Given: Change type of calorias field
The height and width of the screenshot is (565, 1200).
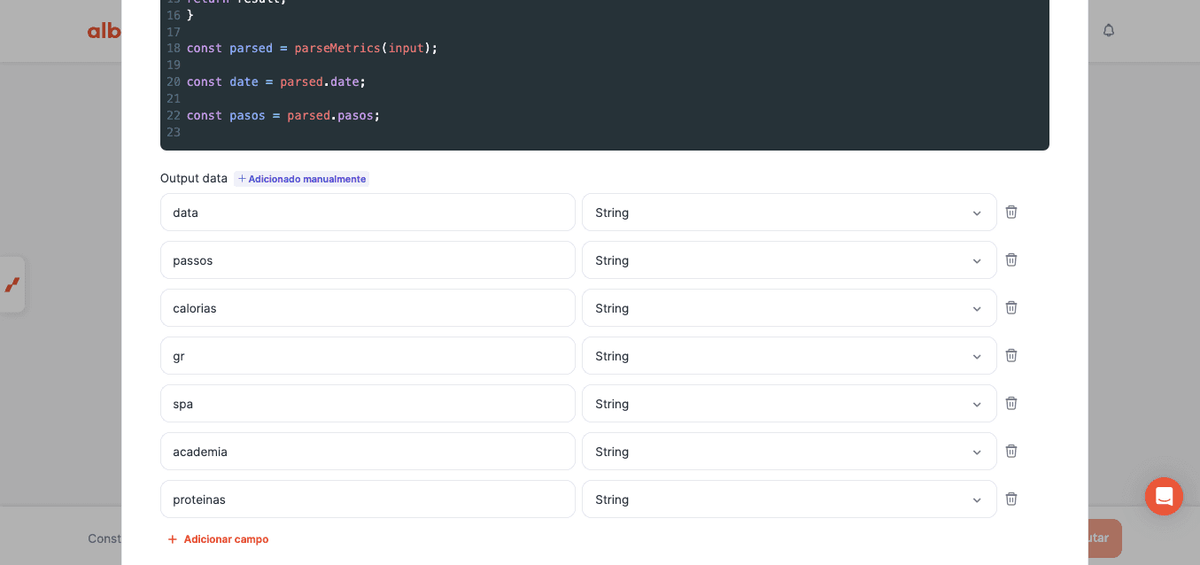Looking at the screenshot, I should [789, 308].
